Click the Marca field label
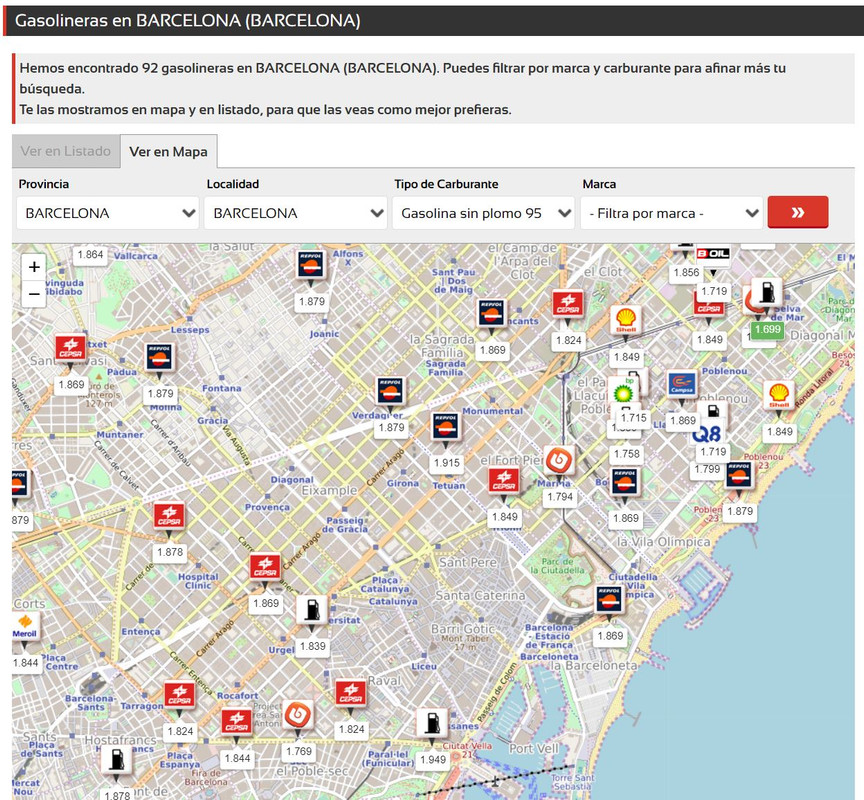 (x=599, y=184)
